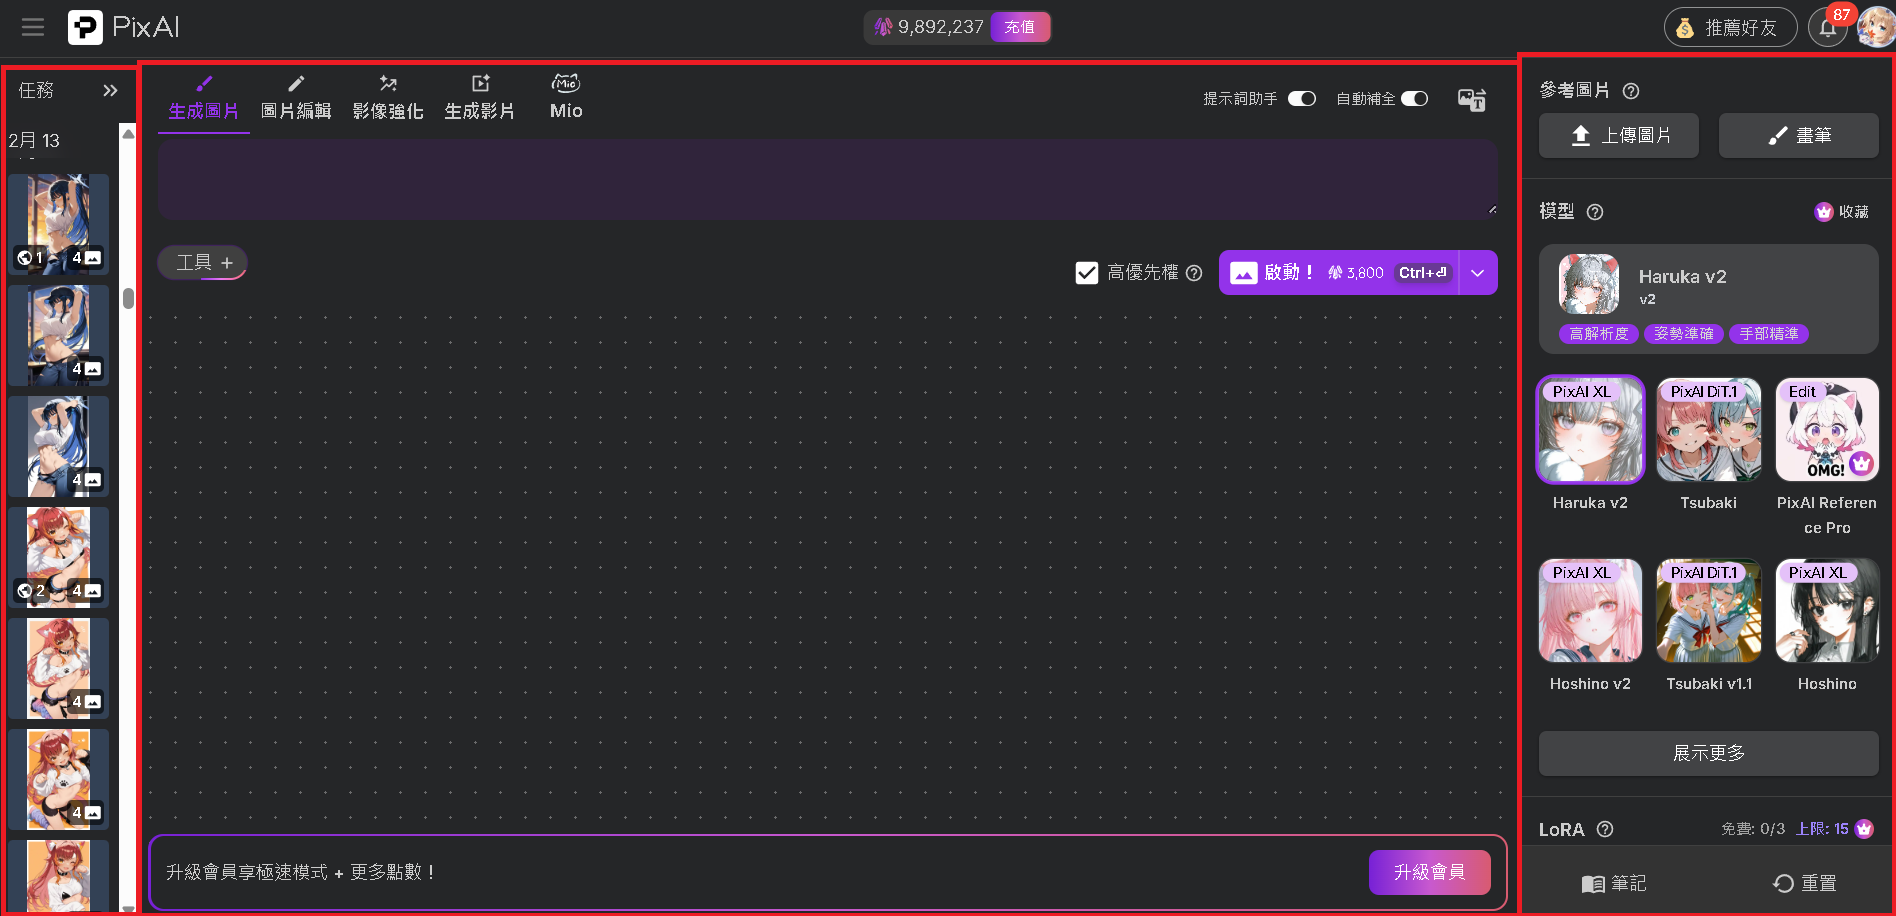The height and width of the screenshot is (916, 1896).
Task: Switch to the 圖片編輯 tab
Action: click(296, 98)
